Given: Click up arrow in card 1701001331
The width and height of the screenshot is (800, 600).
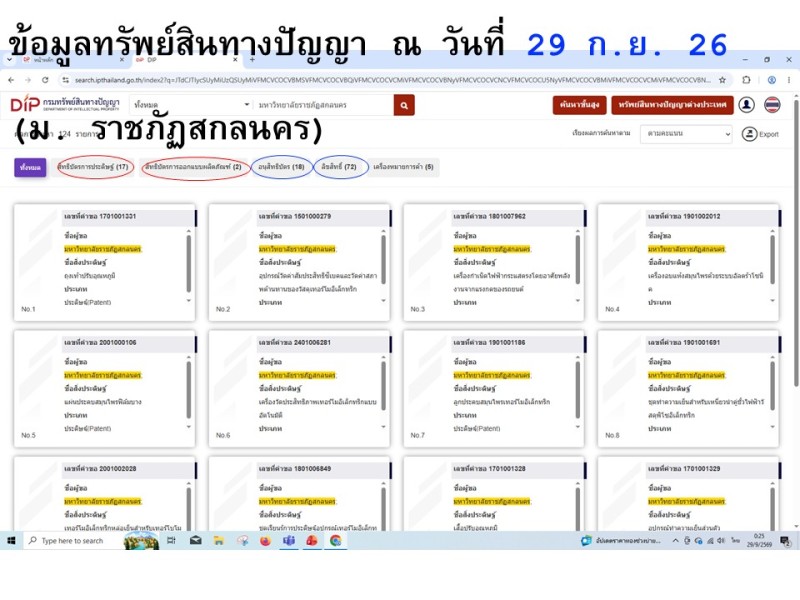Looking at the screenshot, I should point(189,232).
